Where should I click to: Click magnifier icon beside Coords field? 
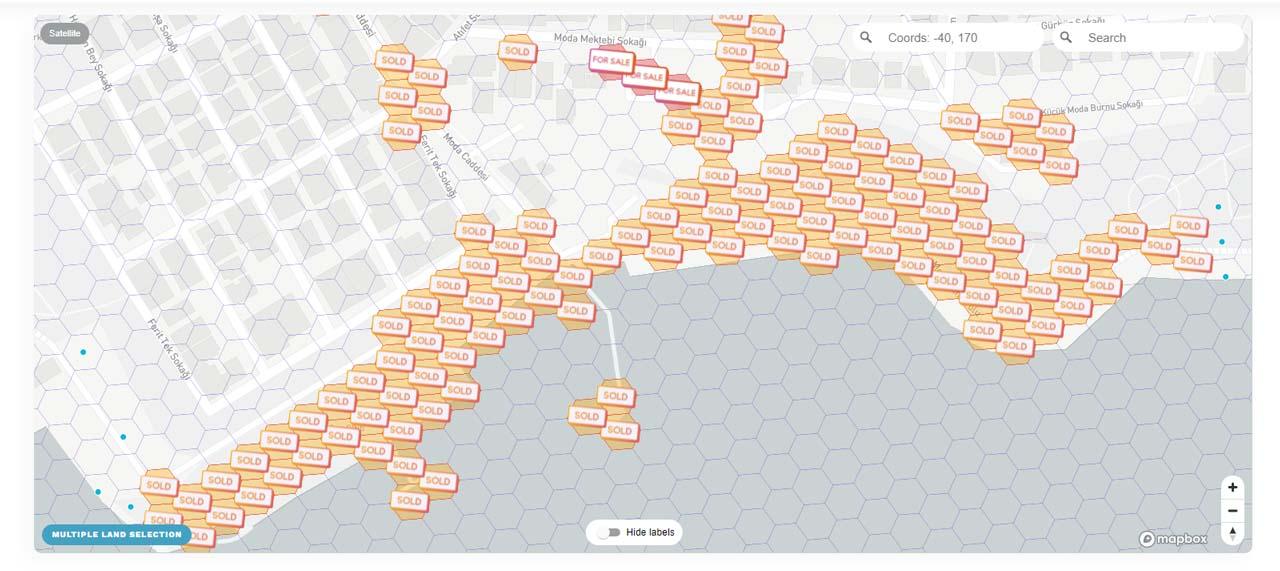[866, 37]
